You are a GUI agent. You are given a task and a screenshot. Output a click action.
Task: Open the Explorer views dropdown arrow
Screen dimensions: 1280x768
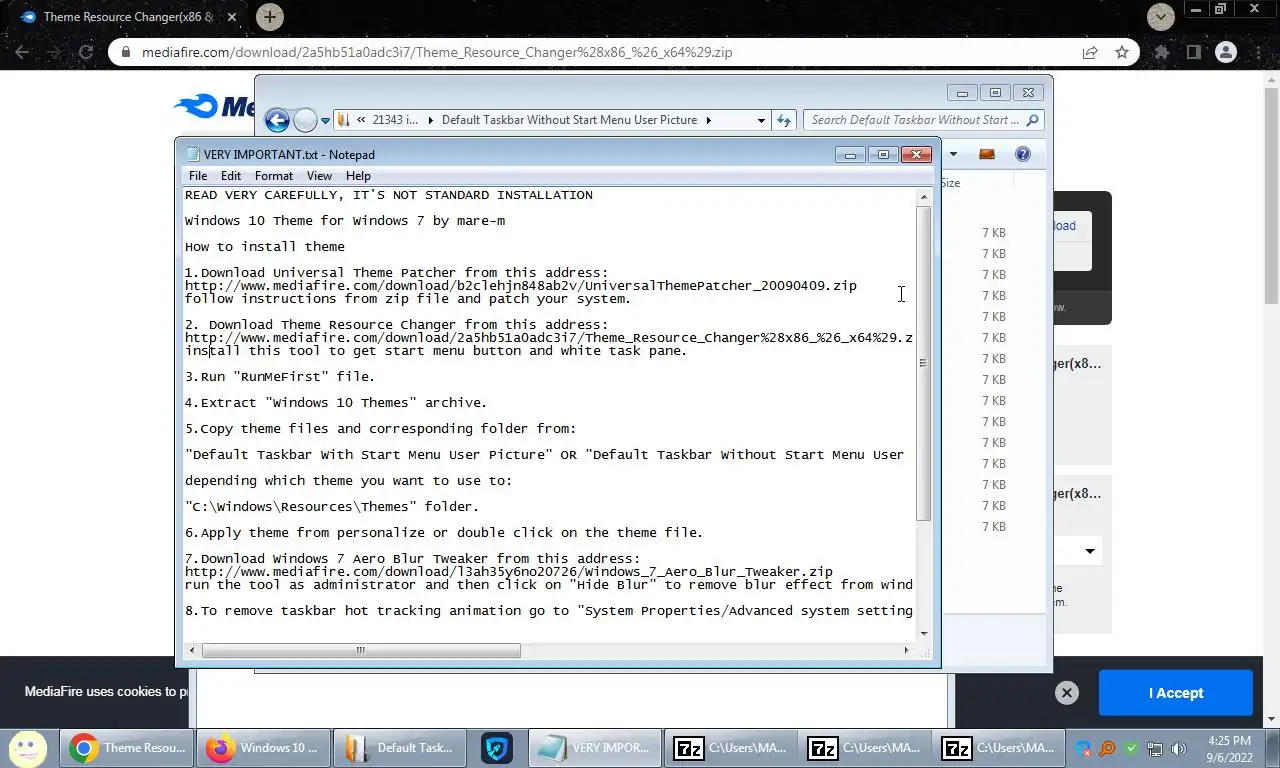[x=953, y=154]
